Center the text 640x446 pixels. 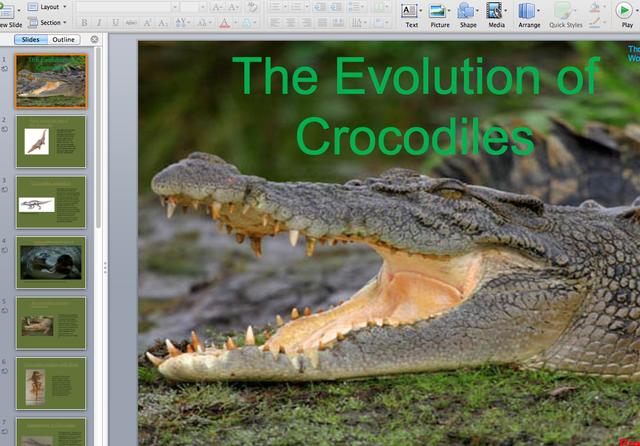point(291,22)
